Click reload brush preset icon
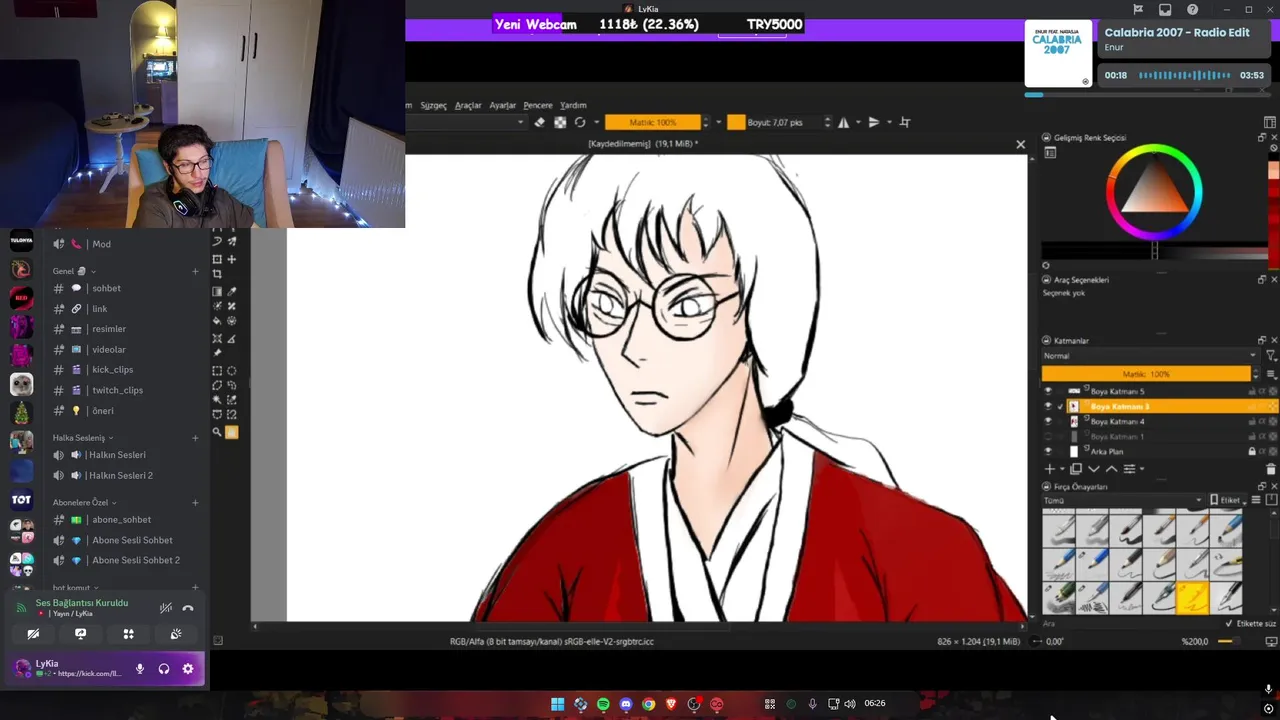Viewport: 1280px width, 720px height. pyautogui.click(x=580, y=122)
